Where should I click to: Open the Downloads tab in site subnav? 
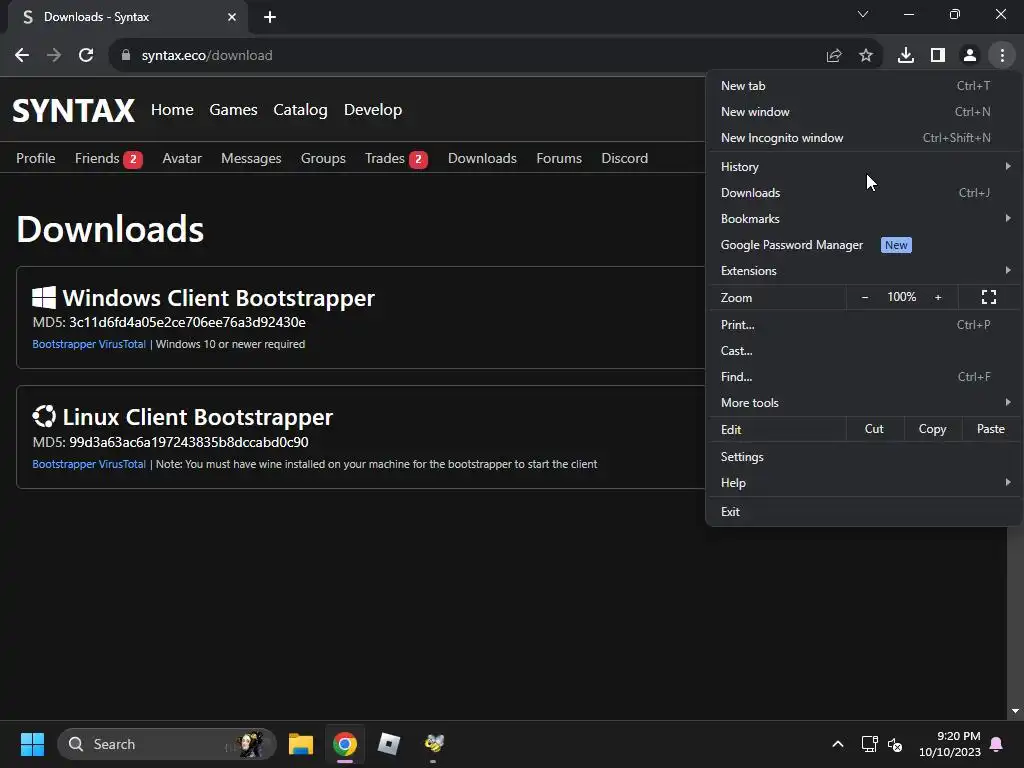coord(483,158)
